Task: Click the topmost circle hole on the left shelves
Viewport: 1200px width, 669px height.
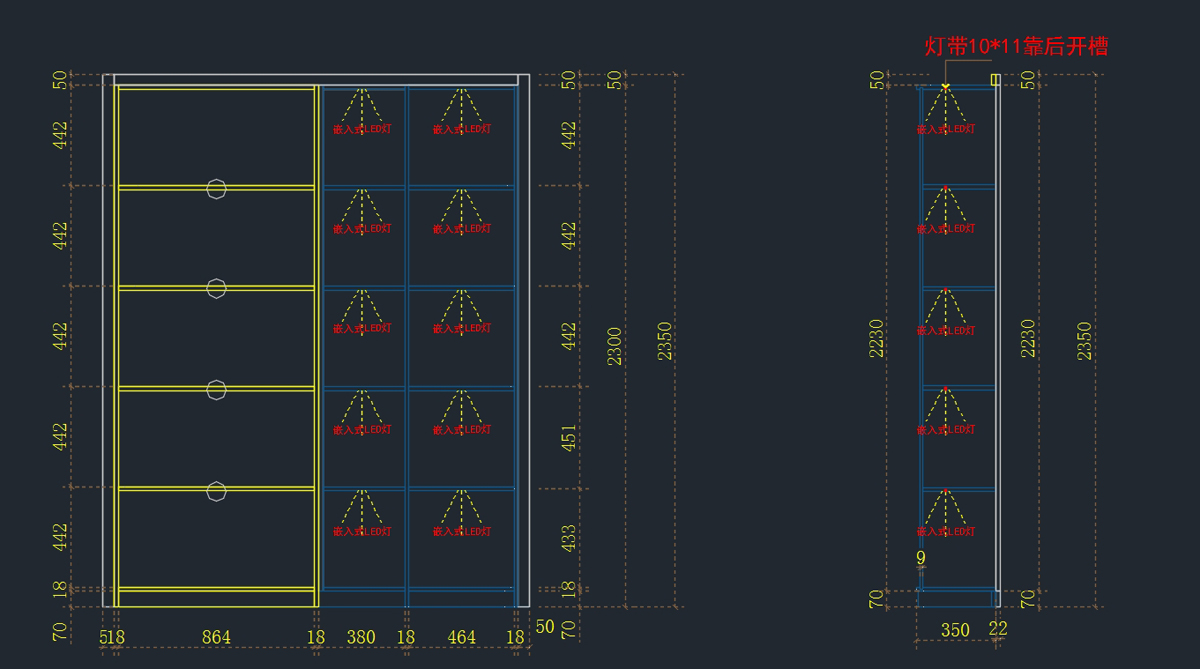Action: (217, 188)
